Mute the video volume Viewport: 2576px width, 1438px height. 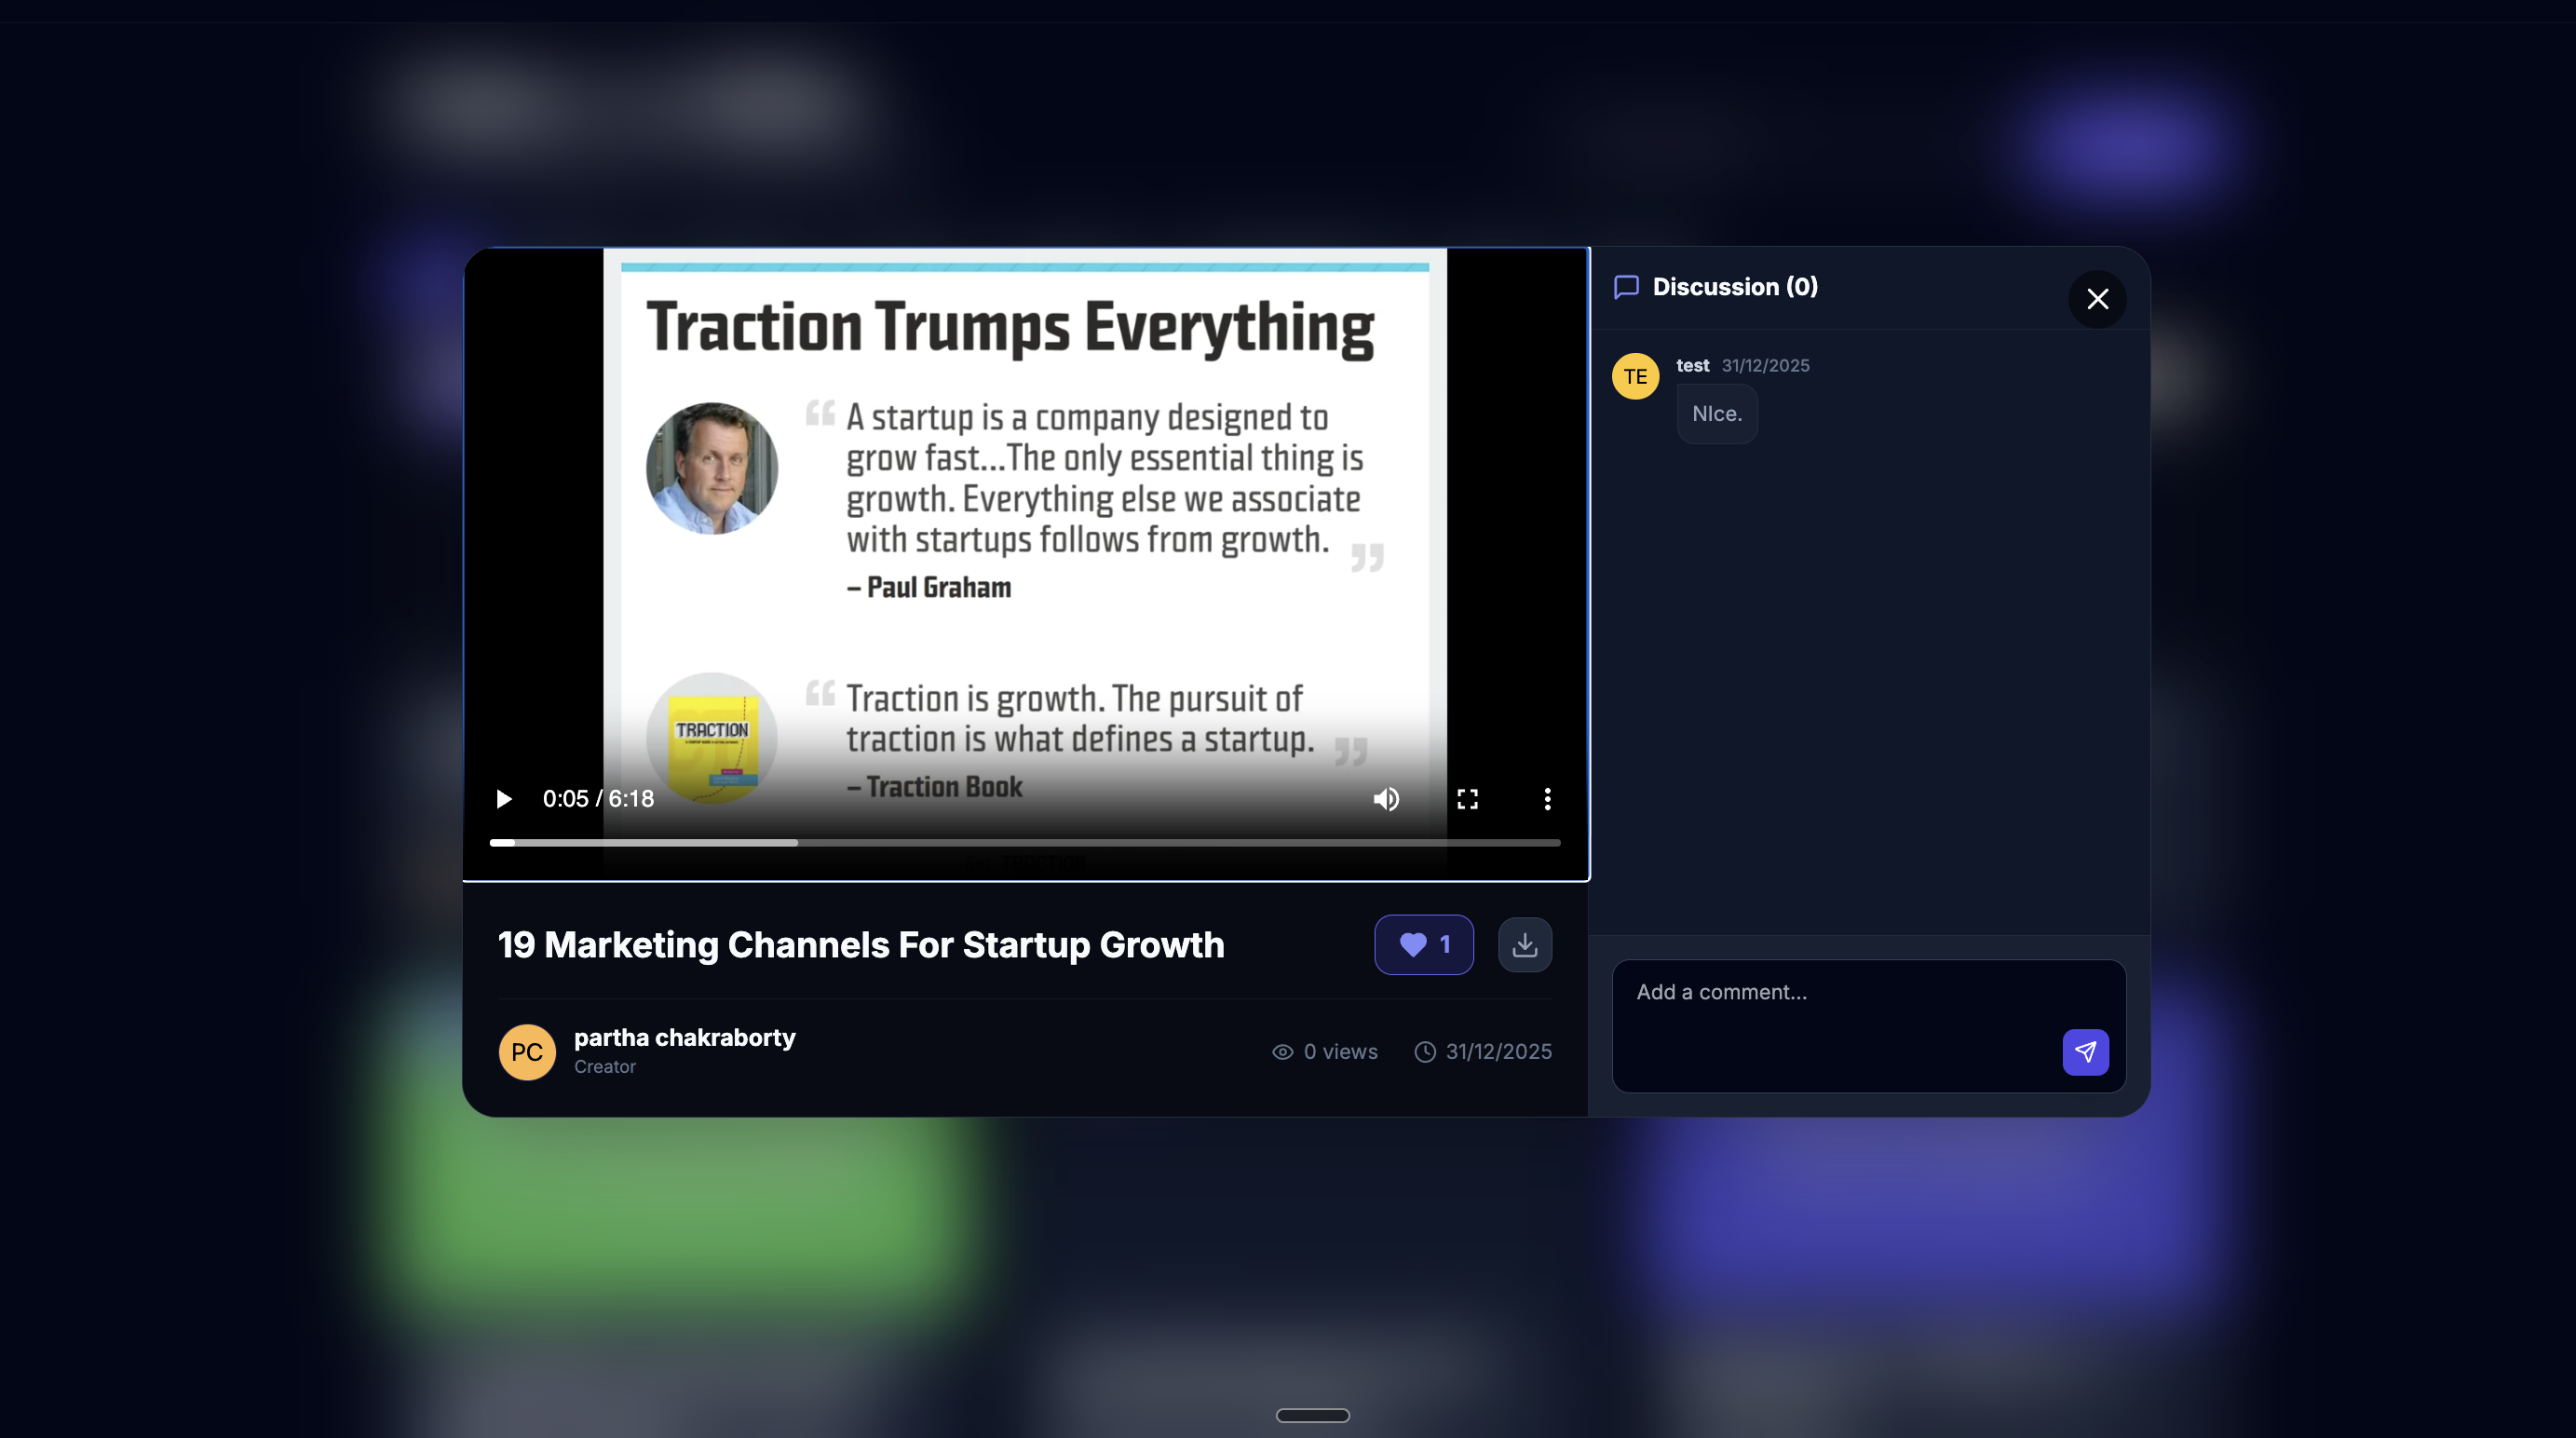coord(1386,799)
